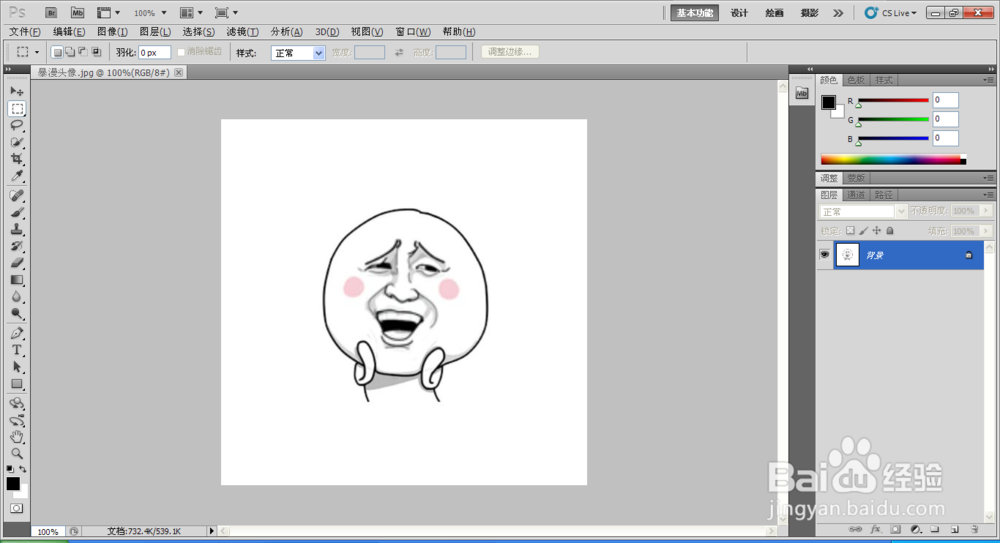Switch to the 色板 tab
Image resolution: width=1000 pixels, height=543 pixels.
tap(856, 80)
